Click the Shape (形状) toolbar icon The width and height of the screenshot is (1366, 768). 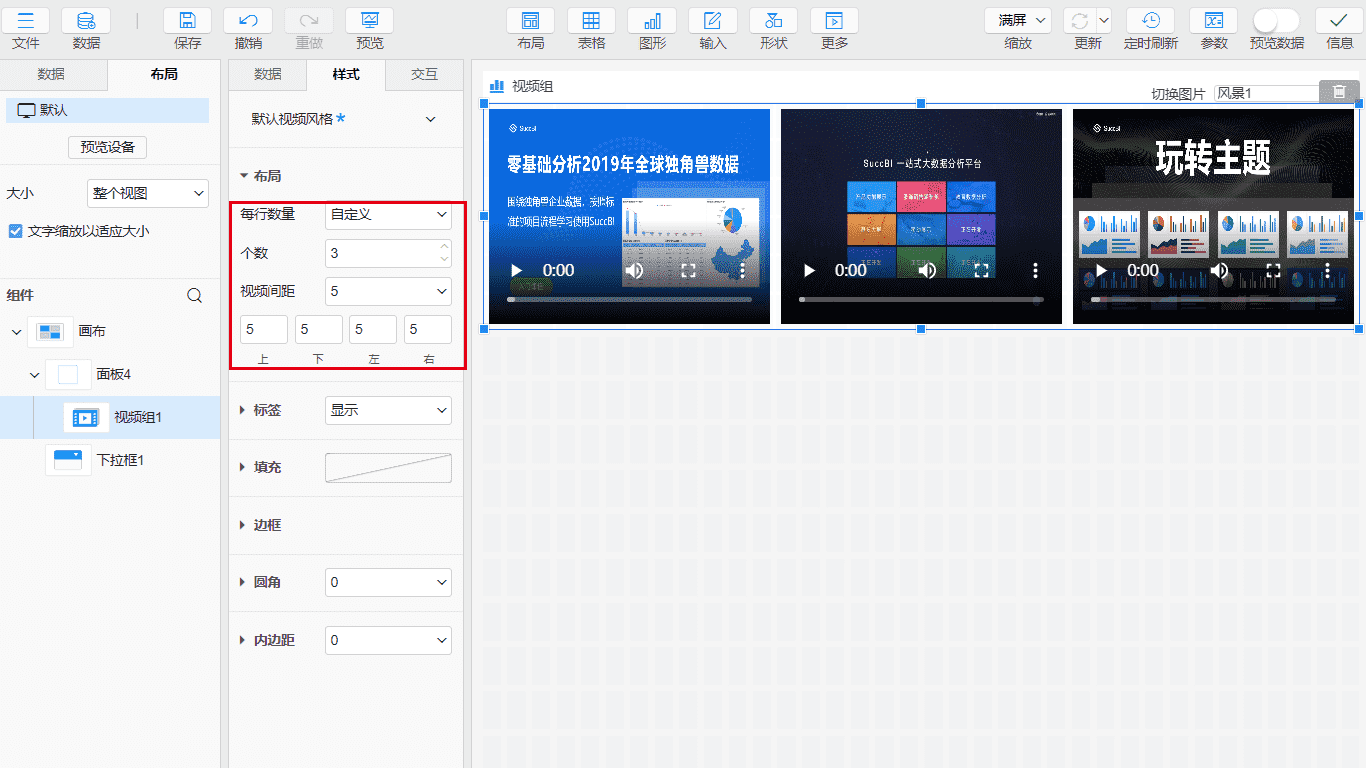click(x=773, y=21)
